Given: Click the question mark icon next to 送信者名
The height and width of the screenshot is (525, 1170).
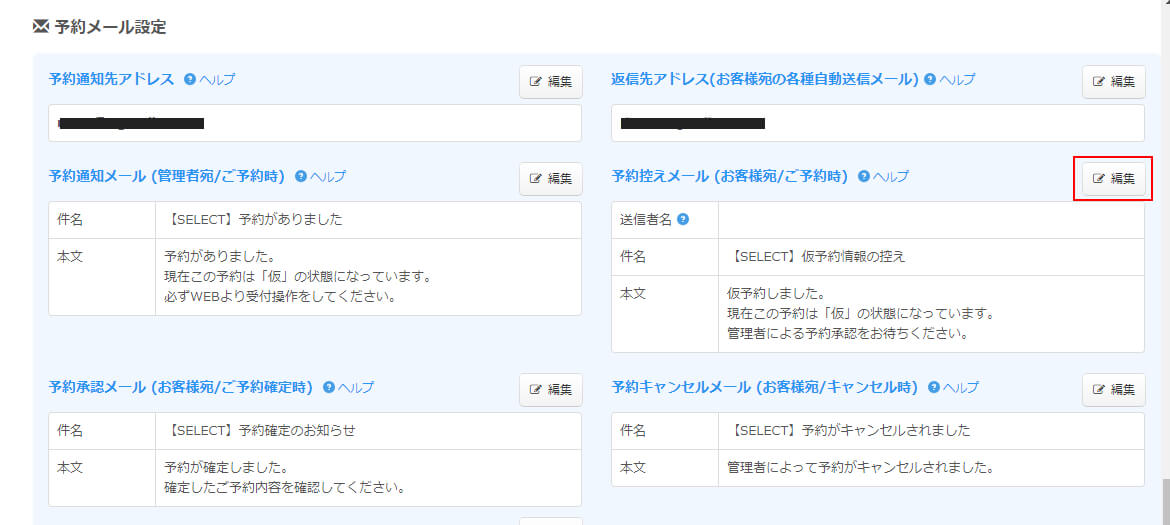Looking at the screenshot, I should (683, 219).
